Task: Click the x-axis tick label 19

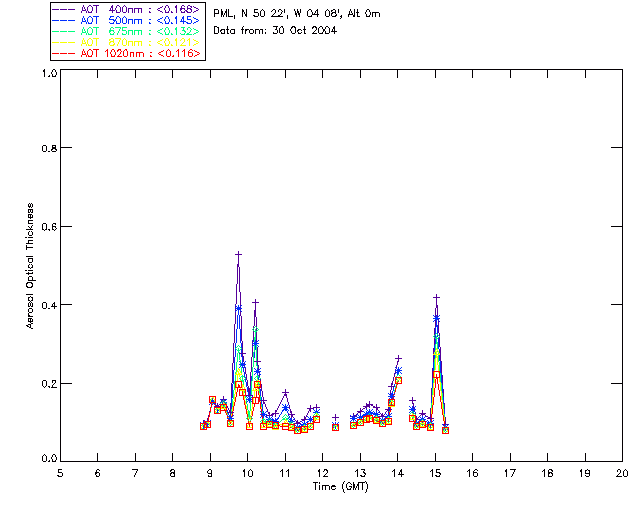Action: [585, 473]
